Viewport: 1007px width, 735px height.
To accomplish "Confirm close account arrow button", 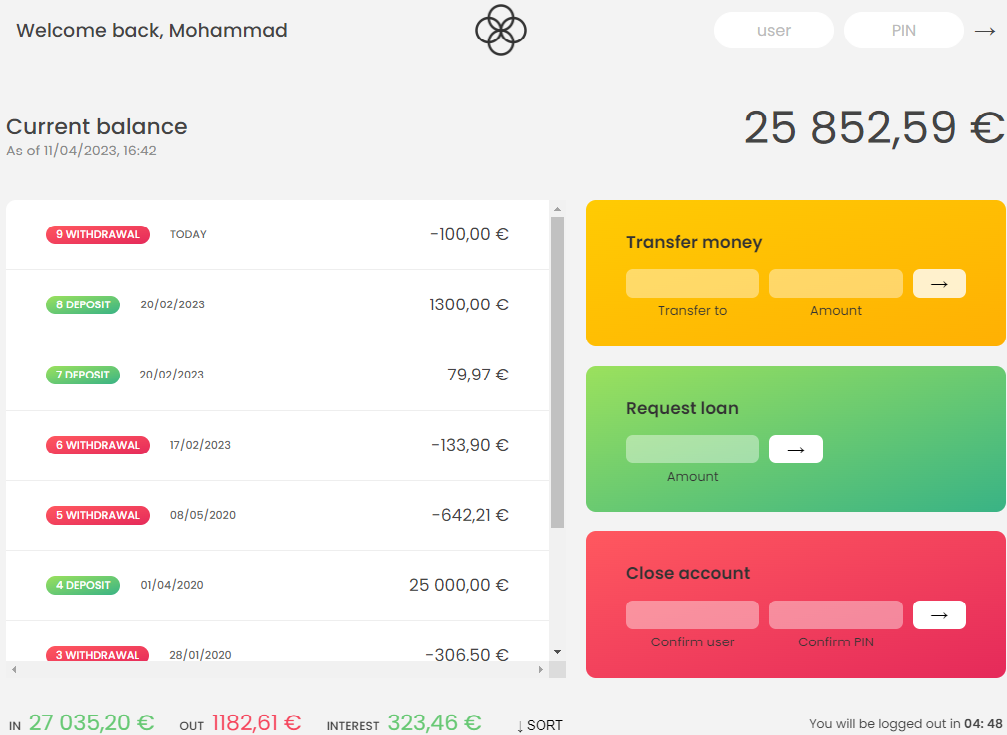I will tap(939, 615).
